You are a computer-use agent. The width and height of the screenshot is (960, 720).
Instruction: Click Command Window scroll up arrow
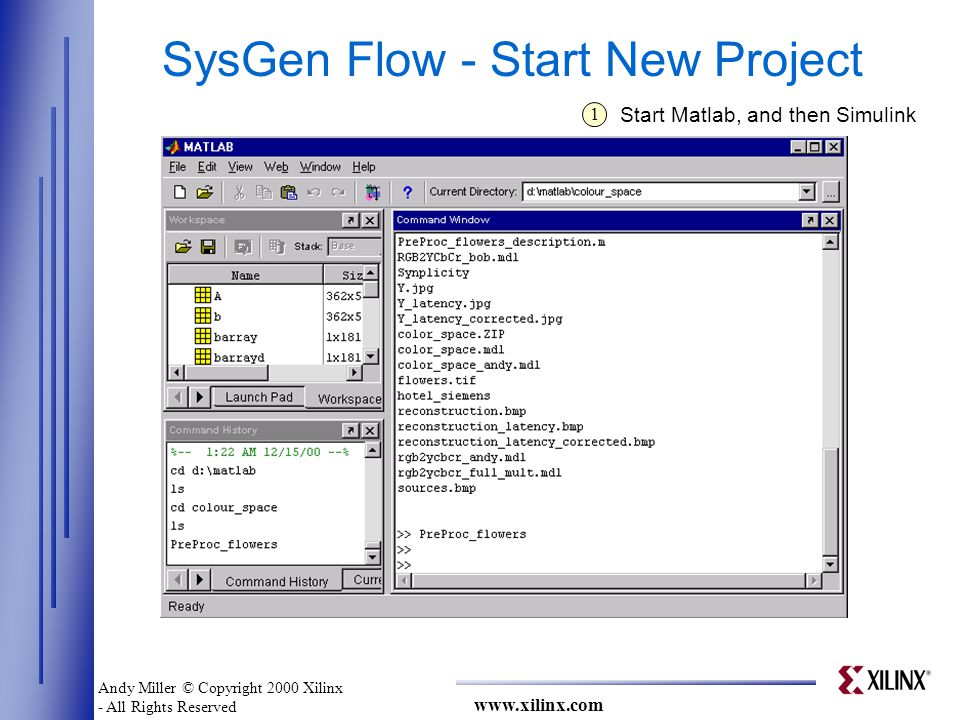point(830,242)
